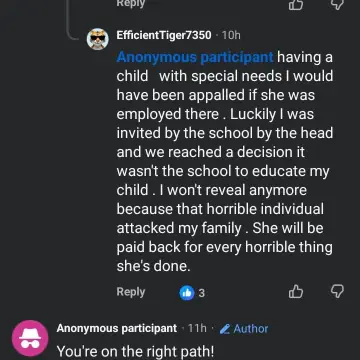Like EfficientTiger7350's comment with thumbs up
The width and height of the screenshot is (360, 360).
pos(296,292)
